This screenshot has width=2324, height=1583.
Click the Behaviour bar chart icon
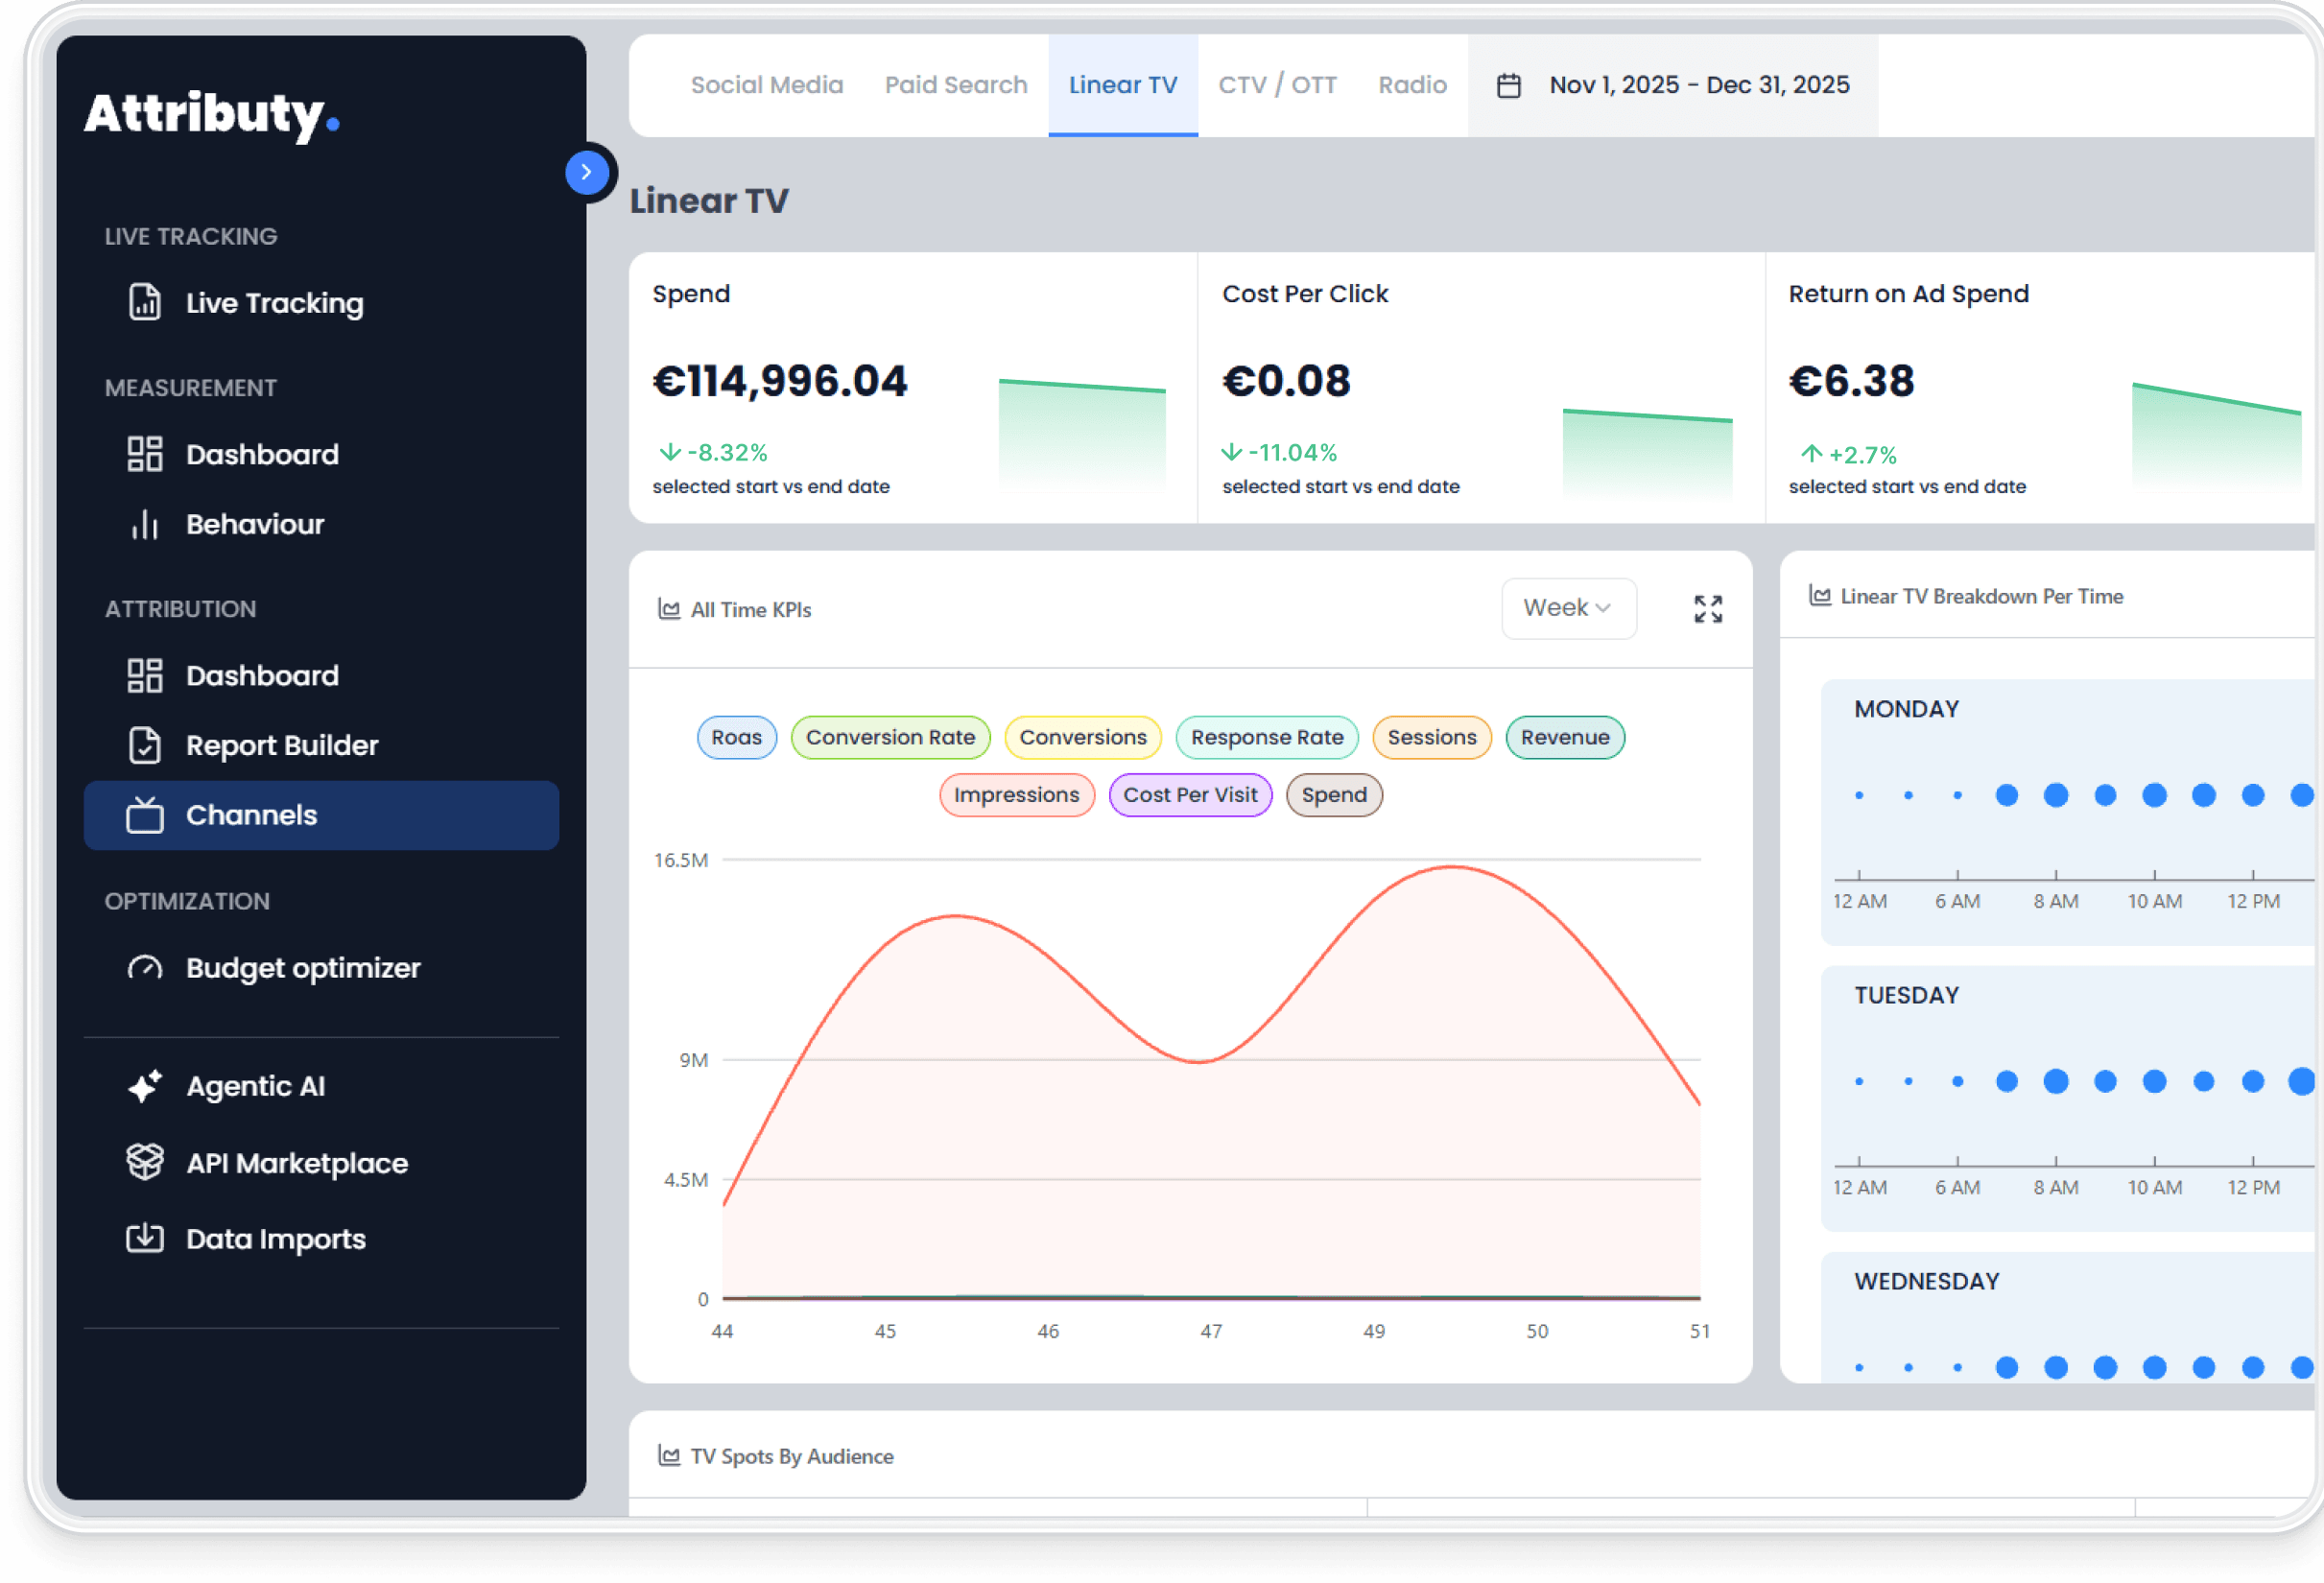pyautogui.click(x=145, y=524)
